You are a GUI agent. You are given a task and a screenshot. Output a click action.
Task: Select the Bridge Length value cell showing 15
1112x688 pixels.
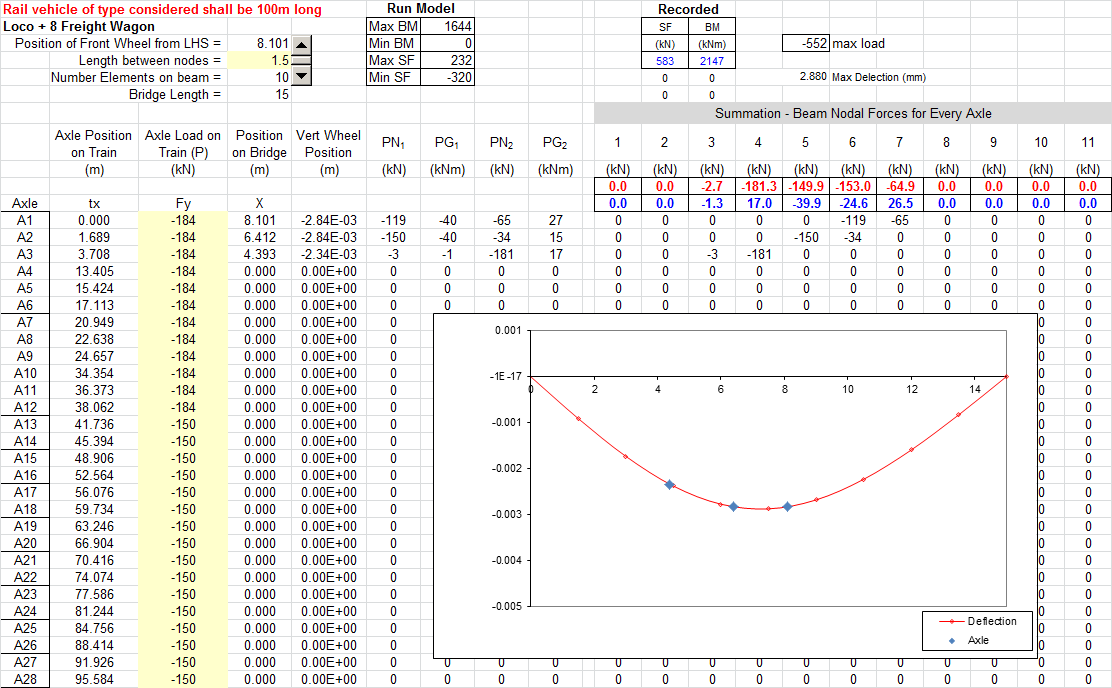pyautogui.click(x=283, y=93)
